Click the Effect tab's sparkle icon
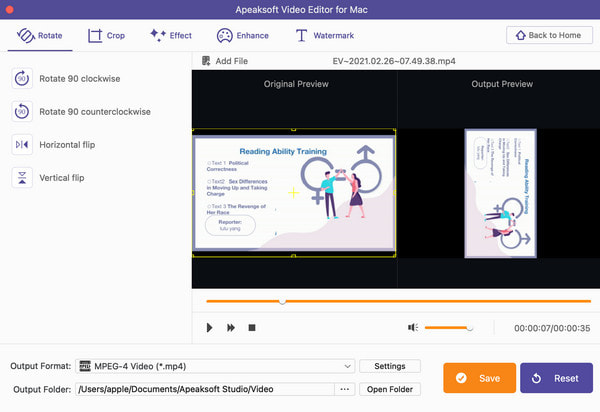Image resolution: width=600 pixels, height=412 pixels. point(158,35)
